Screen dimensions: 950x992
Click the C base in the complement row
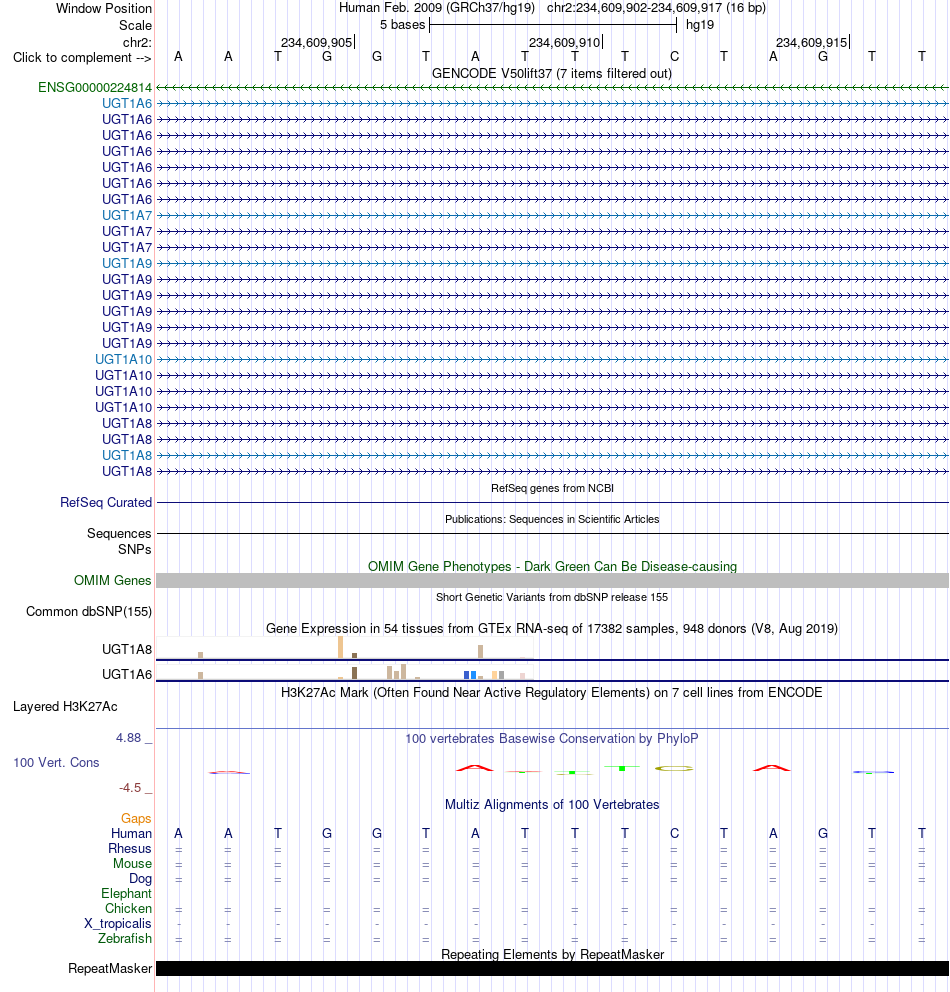coord(674,56)
